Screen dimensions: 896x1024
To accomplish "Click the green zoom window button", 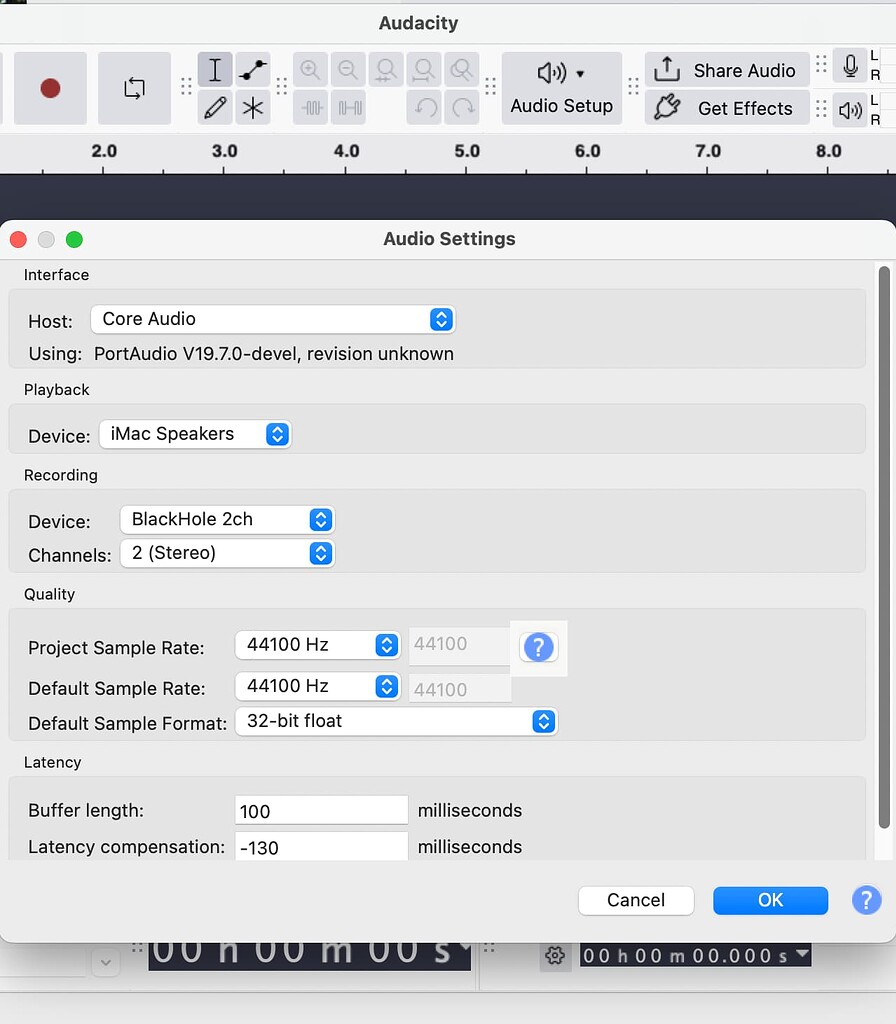I will tap(74, 240).
